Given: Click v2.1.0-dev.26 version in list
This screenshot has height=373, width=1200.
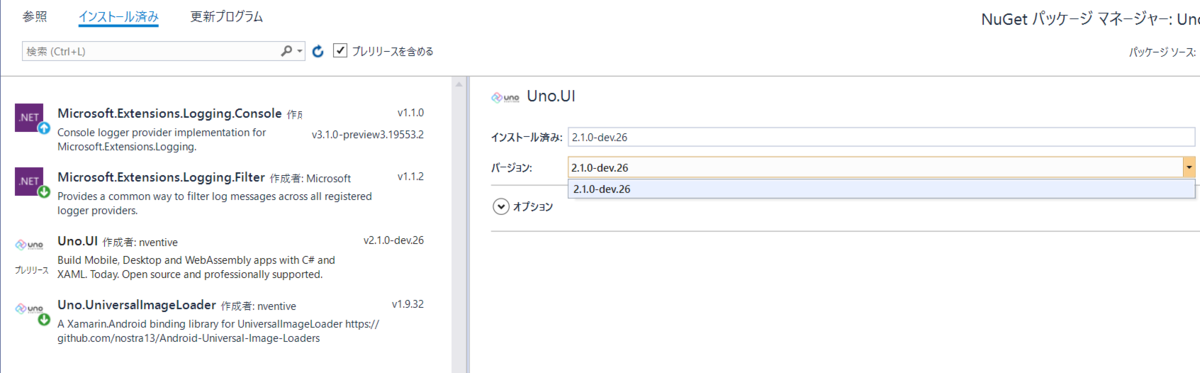Looking at the screenshot, I should pos(394,241).
